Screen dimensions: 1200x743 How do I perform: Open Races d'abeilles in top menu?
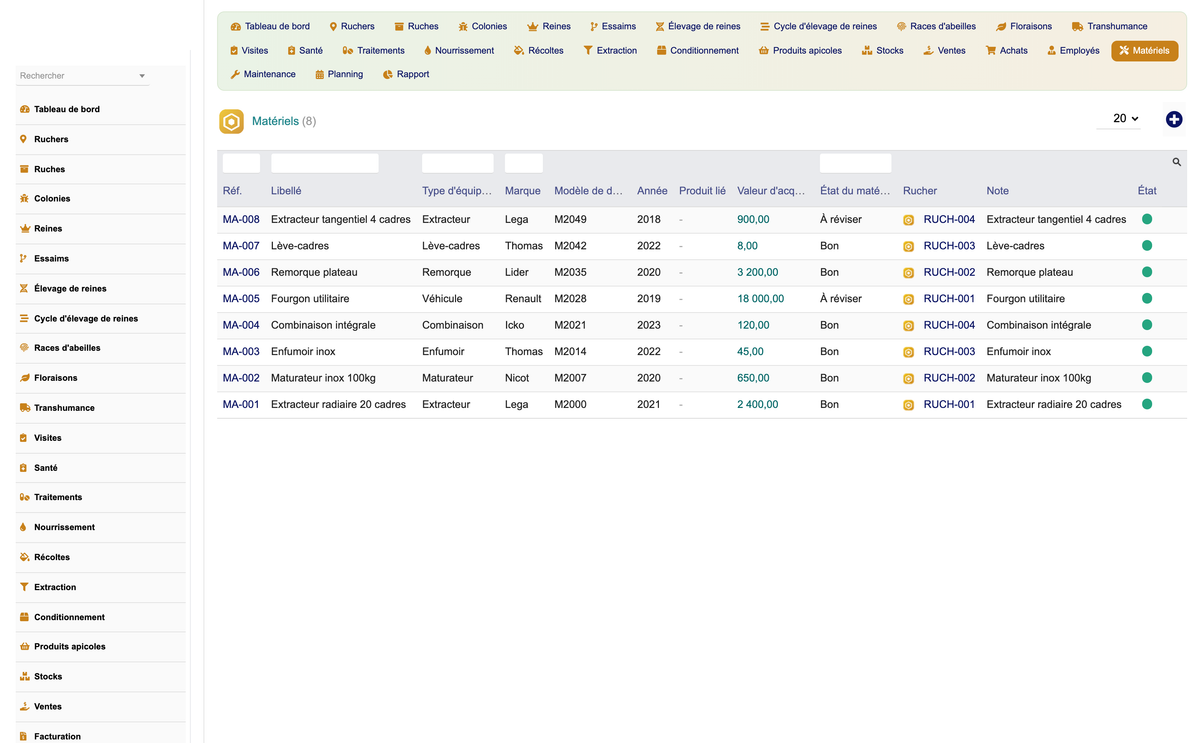pyautogui.click(x=936, y=26)
